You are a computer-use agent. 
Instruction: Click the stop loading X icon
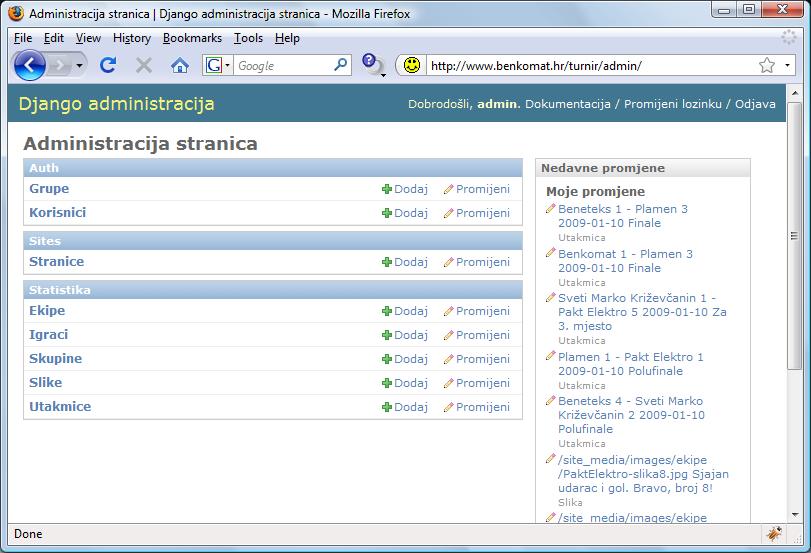pyautogui.click(x=144, y=65)
